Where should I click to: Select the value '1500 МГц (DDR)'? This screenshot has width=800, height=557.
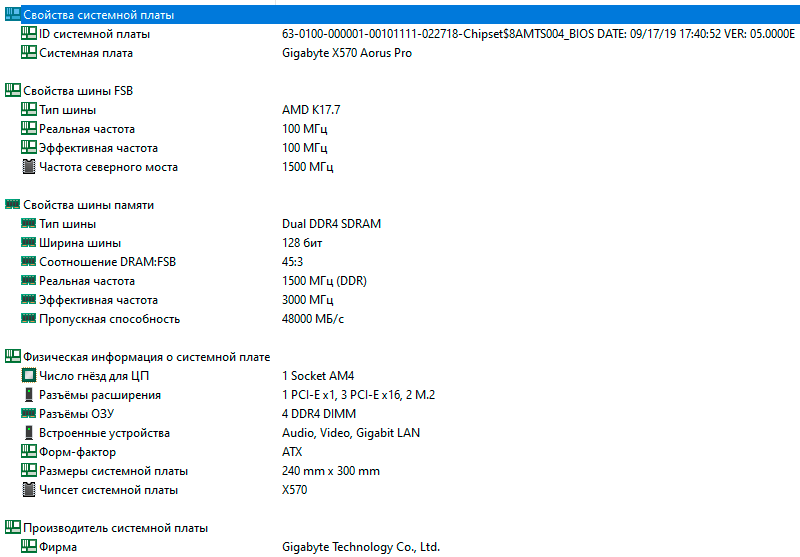[x=324, y=281]
